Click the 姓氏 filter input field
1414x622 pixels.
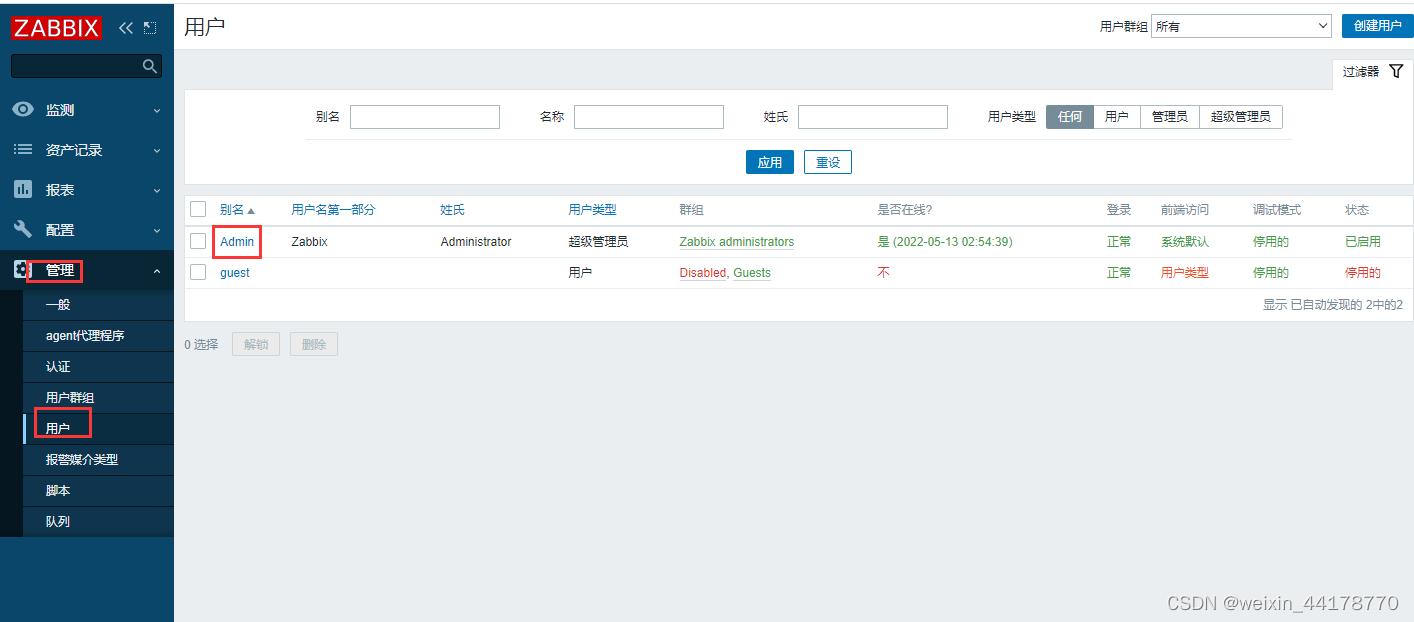coord(873,117)
